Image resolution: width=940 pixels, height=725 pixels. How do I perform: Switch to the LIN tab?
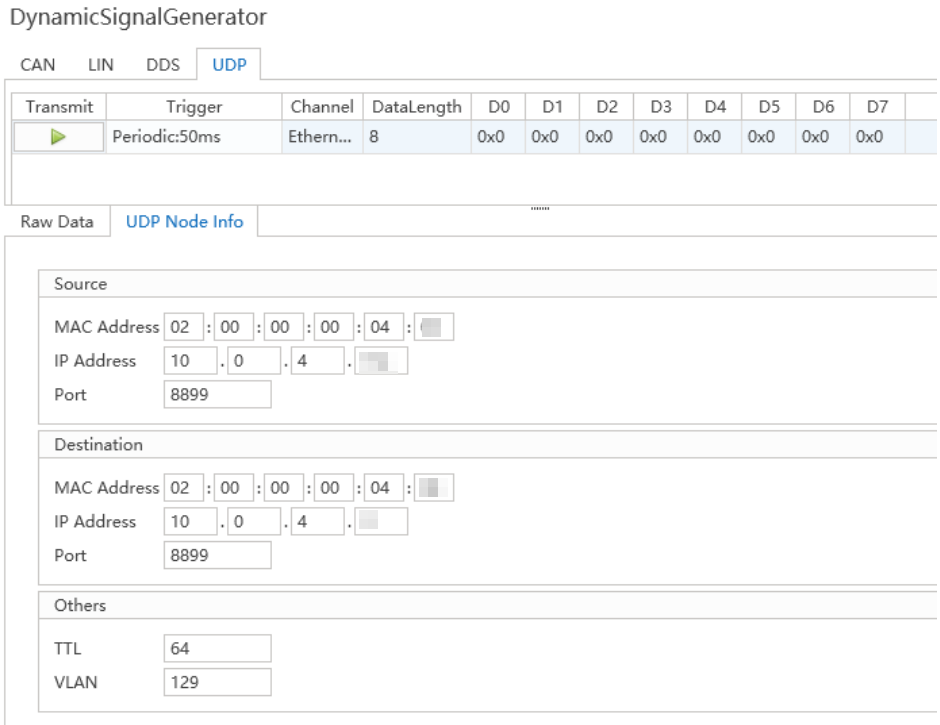(x=99, y=64)
